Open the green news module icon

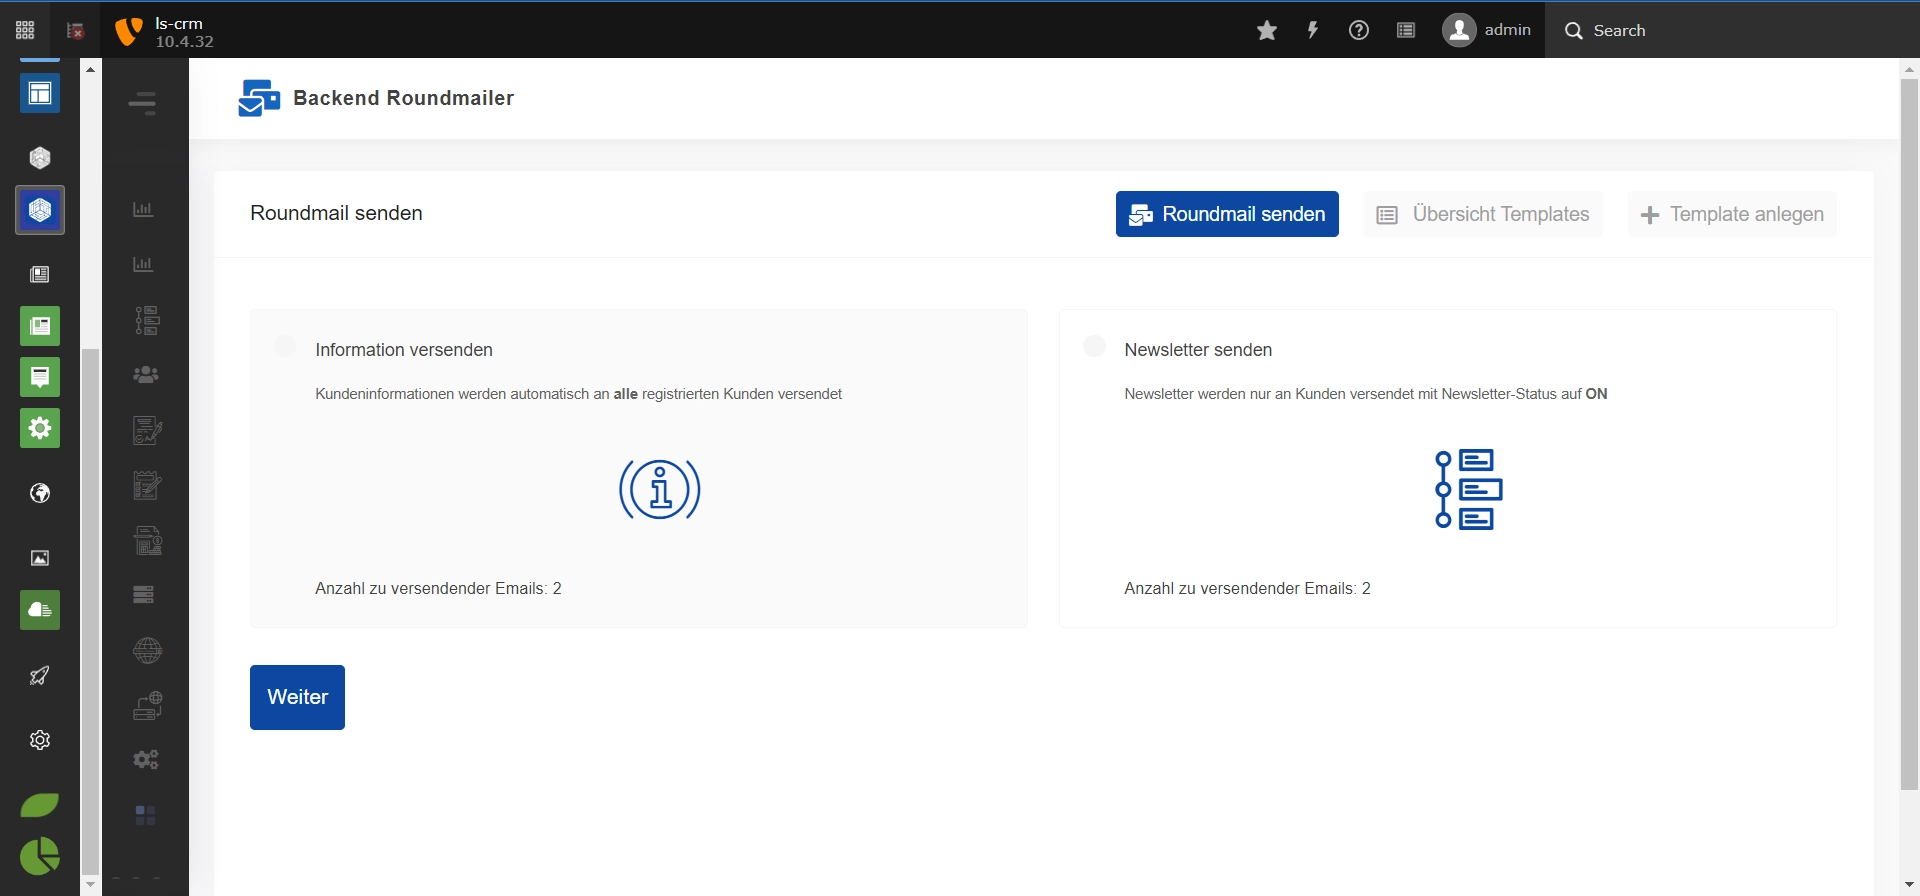[x=40, y=326]
